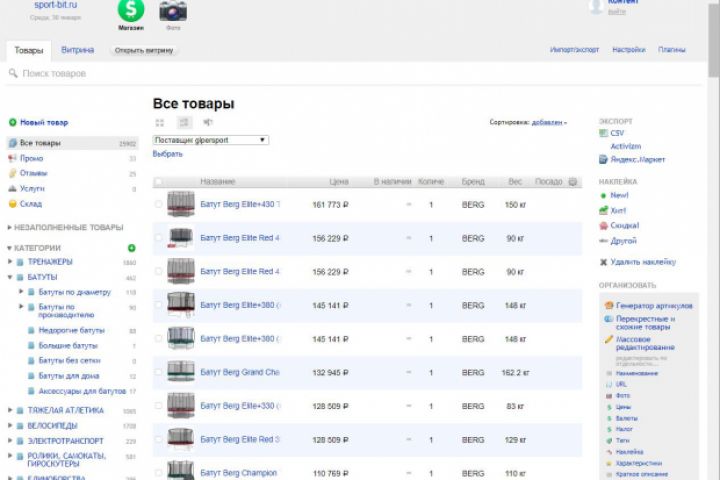Viewport: 720px width, 480px height.
Task: Open Склад icon in sidebar
Action: pos(12,203)
